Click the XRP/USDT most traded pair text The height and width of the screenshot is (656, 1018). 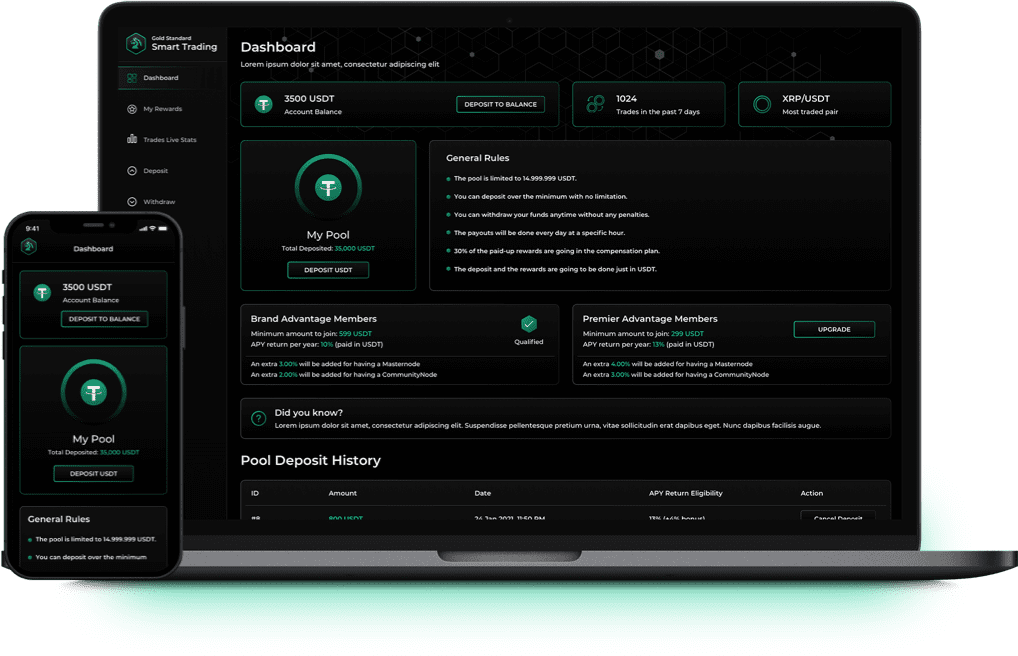[x=806, y=99]
